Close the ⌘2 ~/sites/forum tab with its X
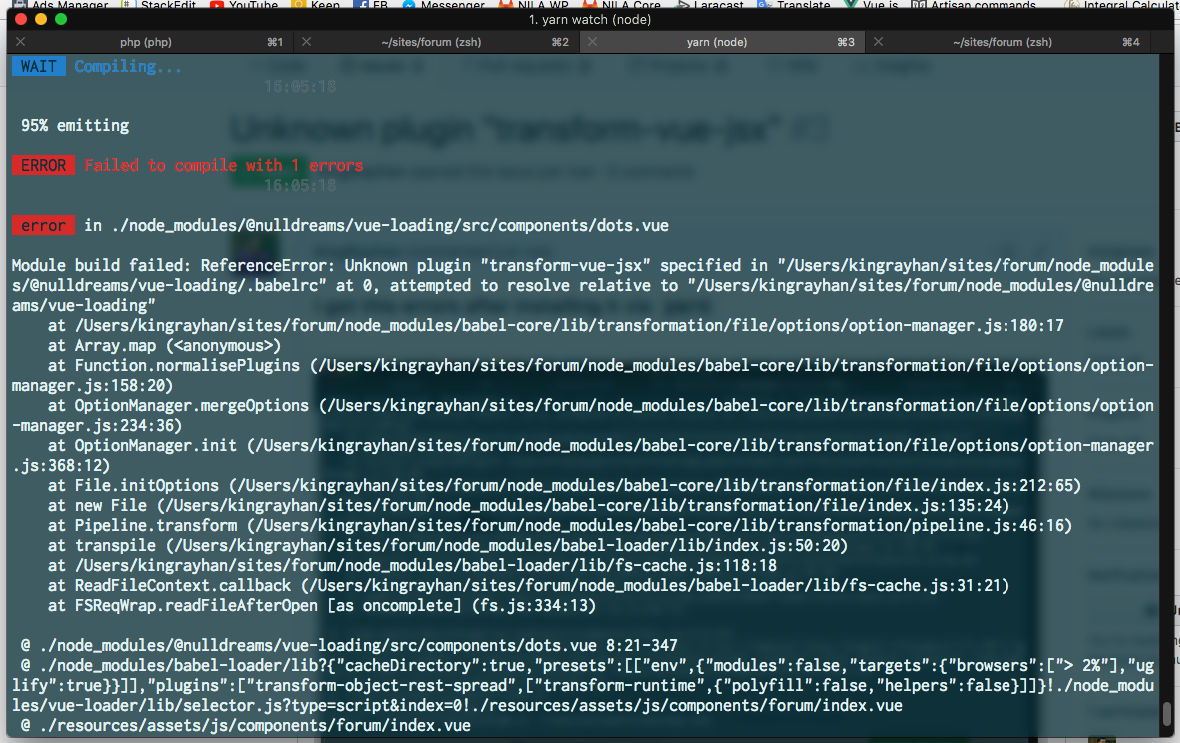The width and height of the screenshot is (1180, 743). (x=306, y=42)
